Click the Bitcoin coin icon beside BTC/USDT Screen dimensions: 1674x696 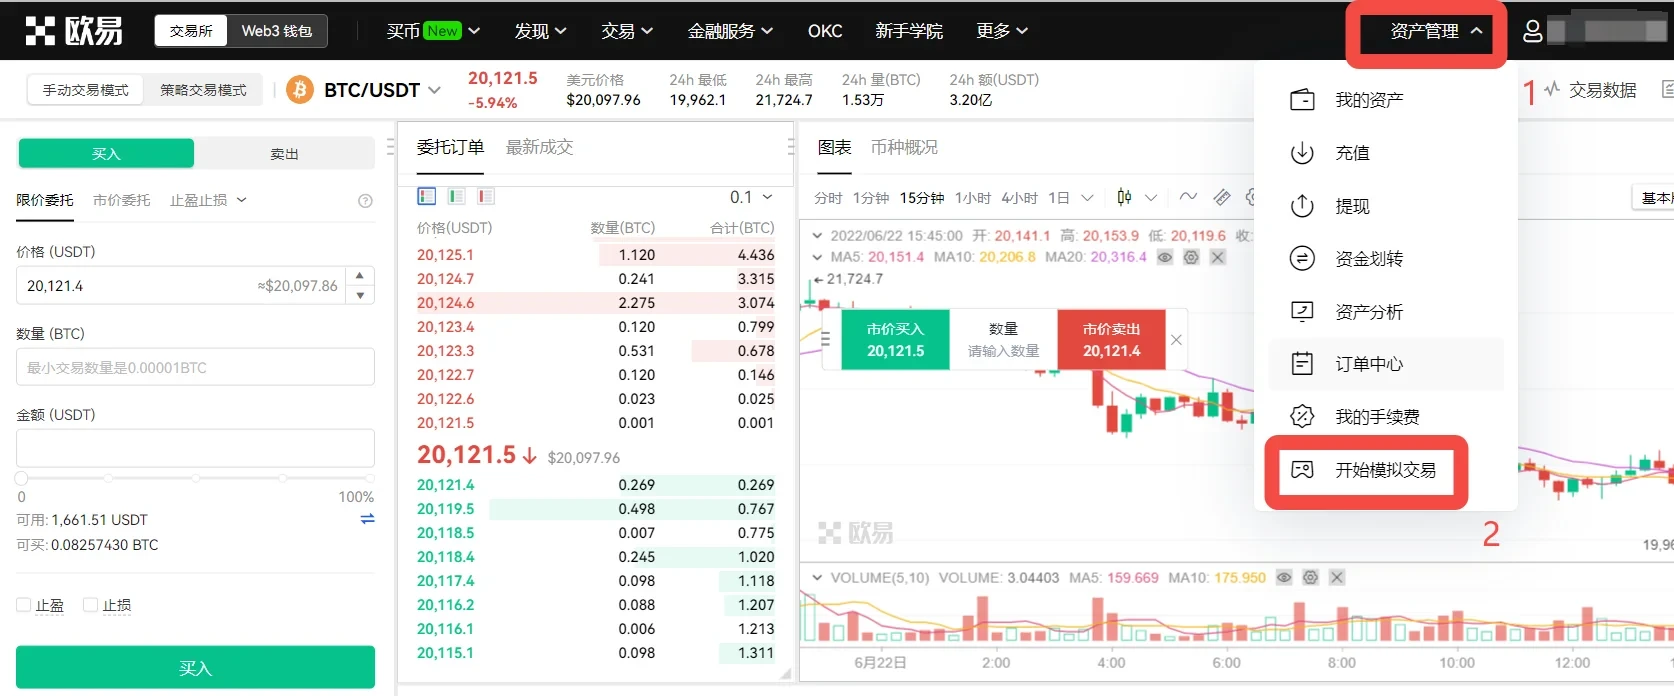(x=299, y=90)
